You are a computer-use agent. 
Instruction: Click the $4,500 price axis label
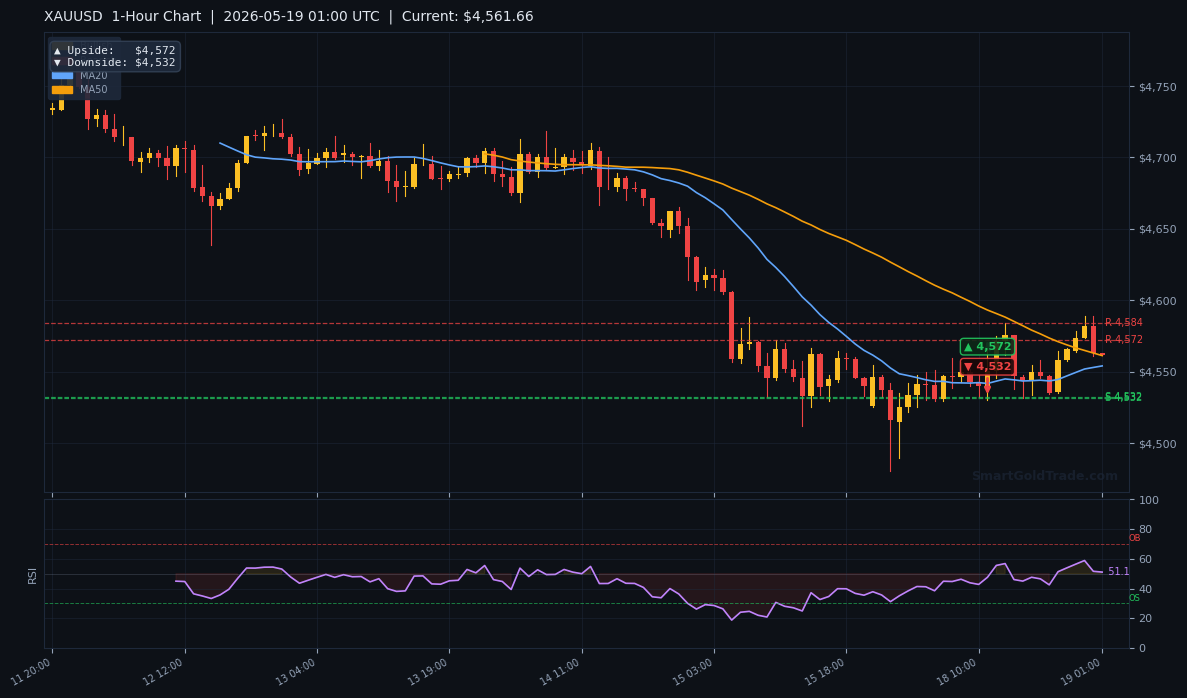(1157, 444)
